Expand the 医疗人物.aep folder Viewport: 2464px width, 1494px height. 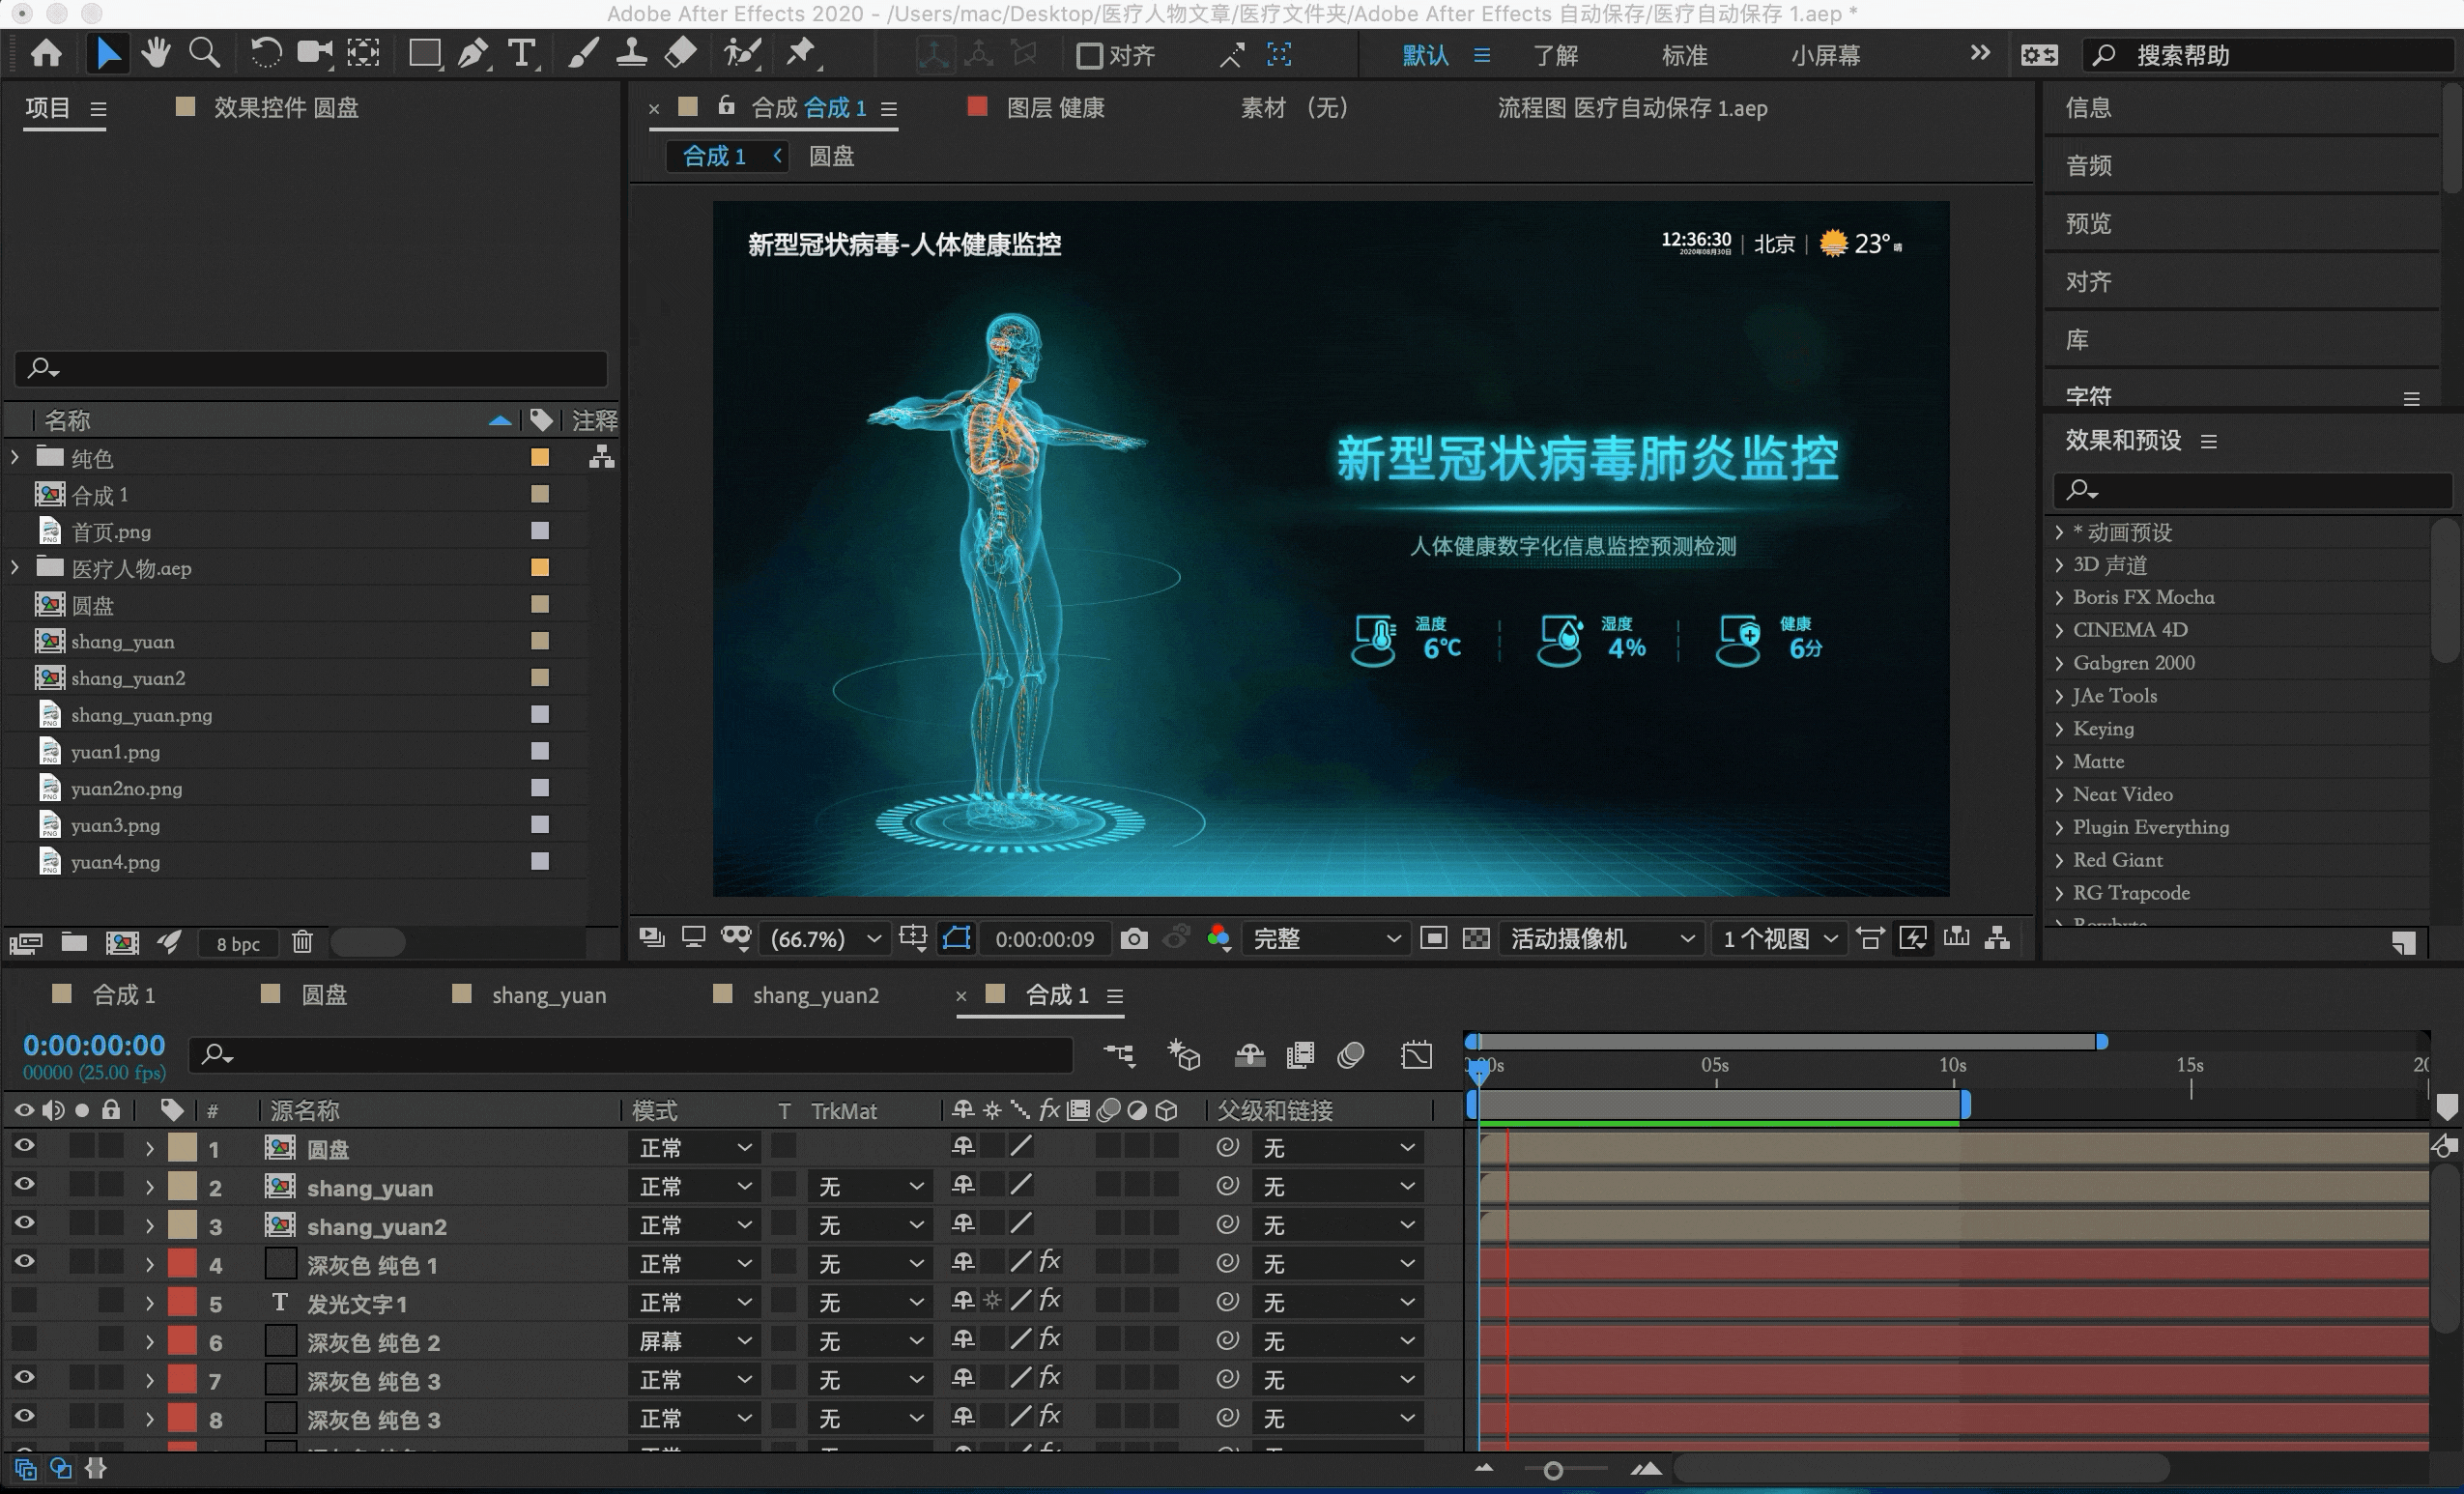(15, 567)
